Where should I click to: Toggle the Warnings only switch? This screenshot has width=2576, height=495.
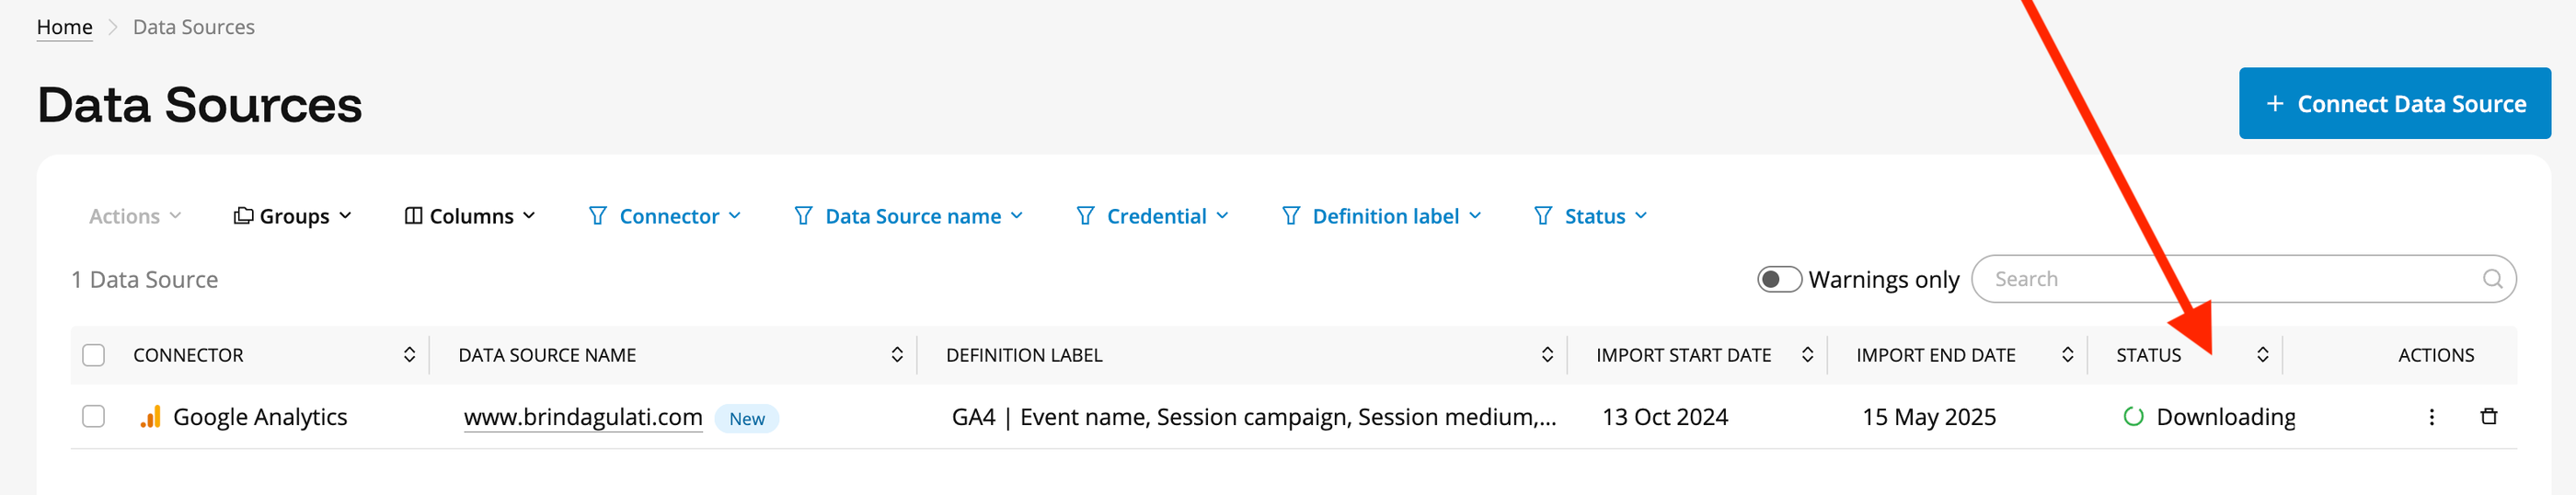point(1779,279)
